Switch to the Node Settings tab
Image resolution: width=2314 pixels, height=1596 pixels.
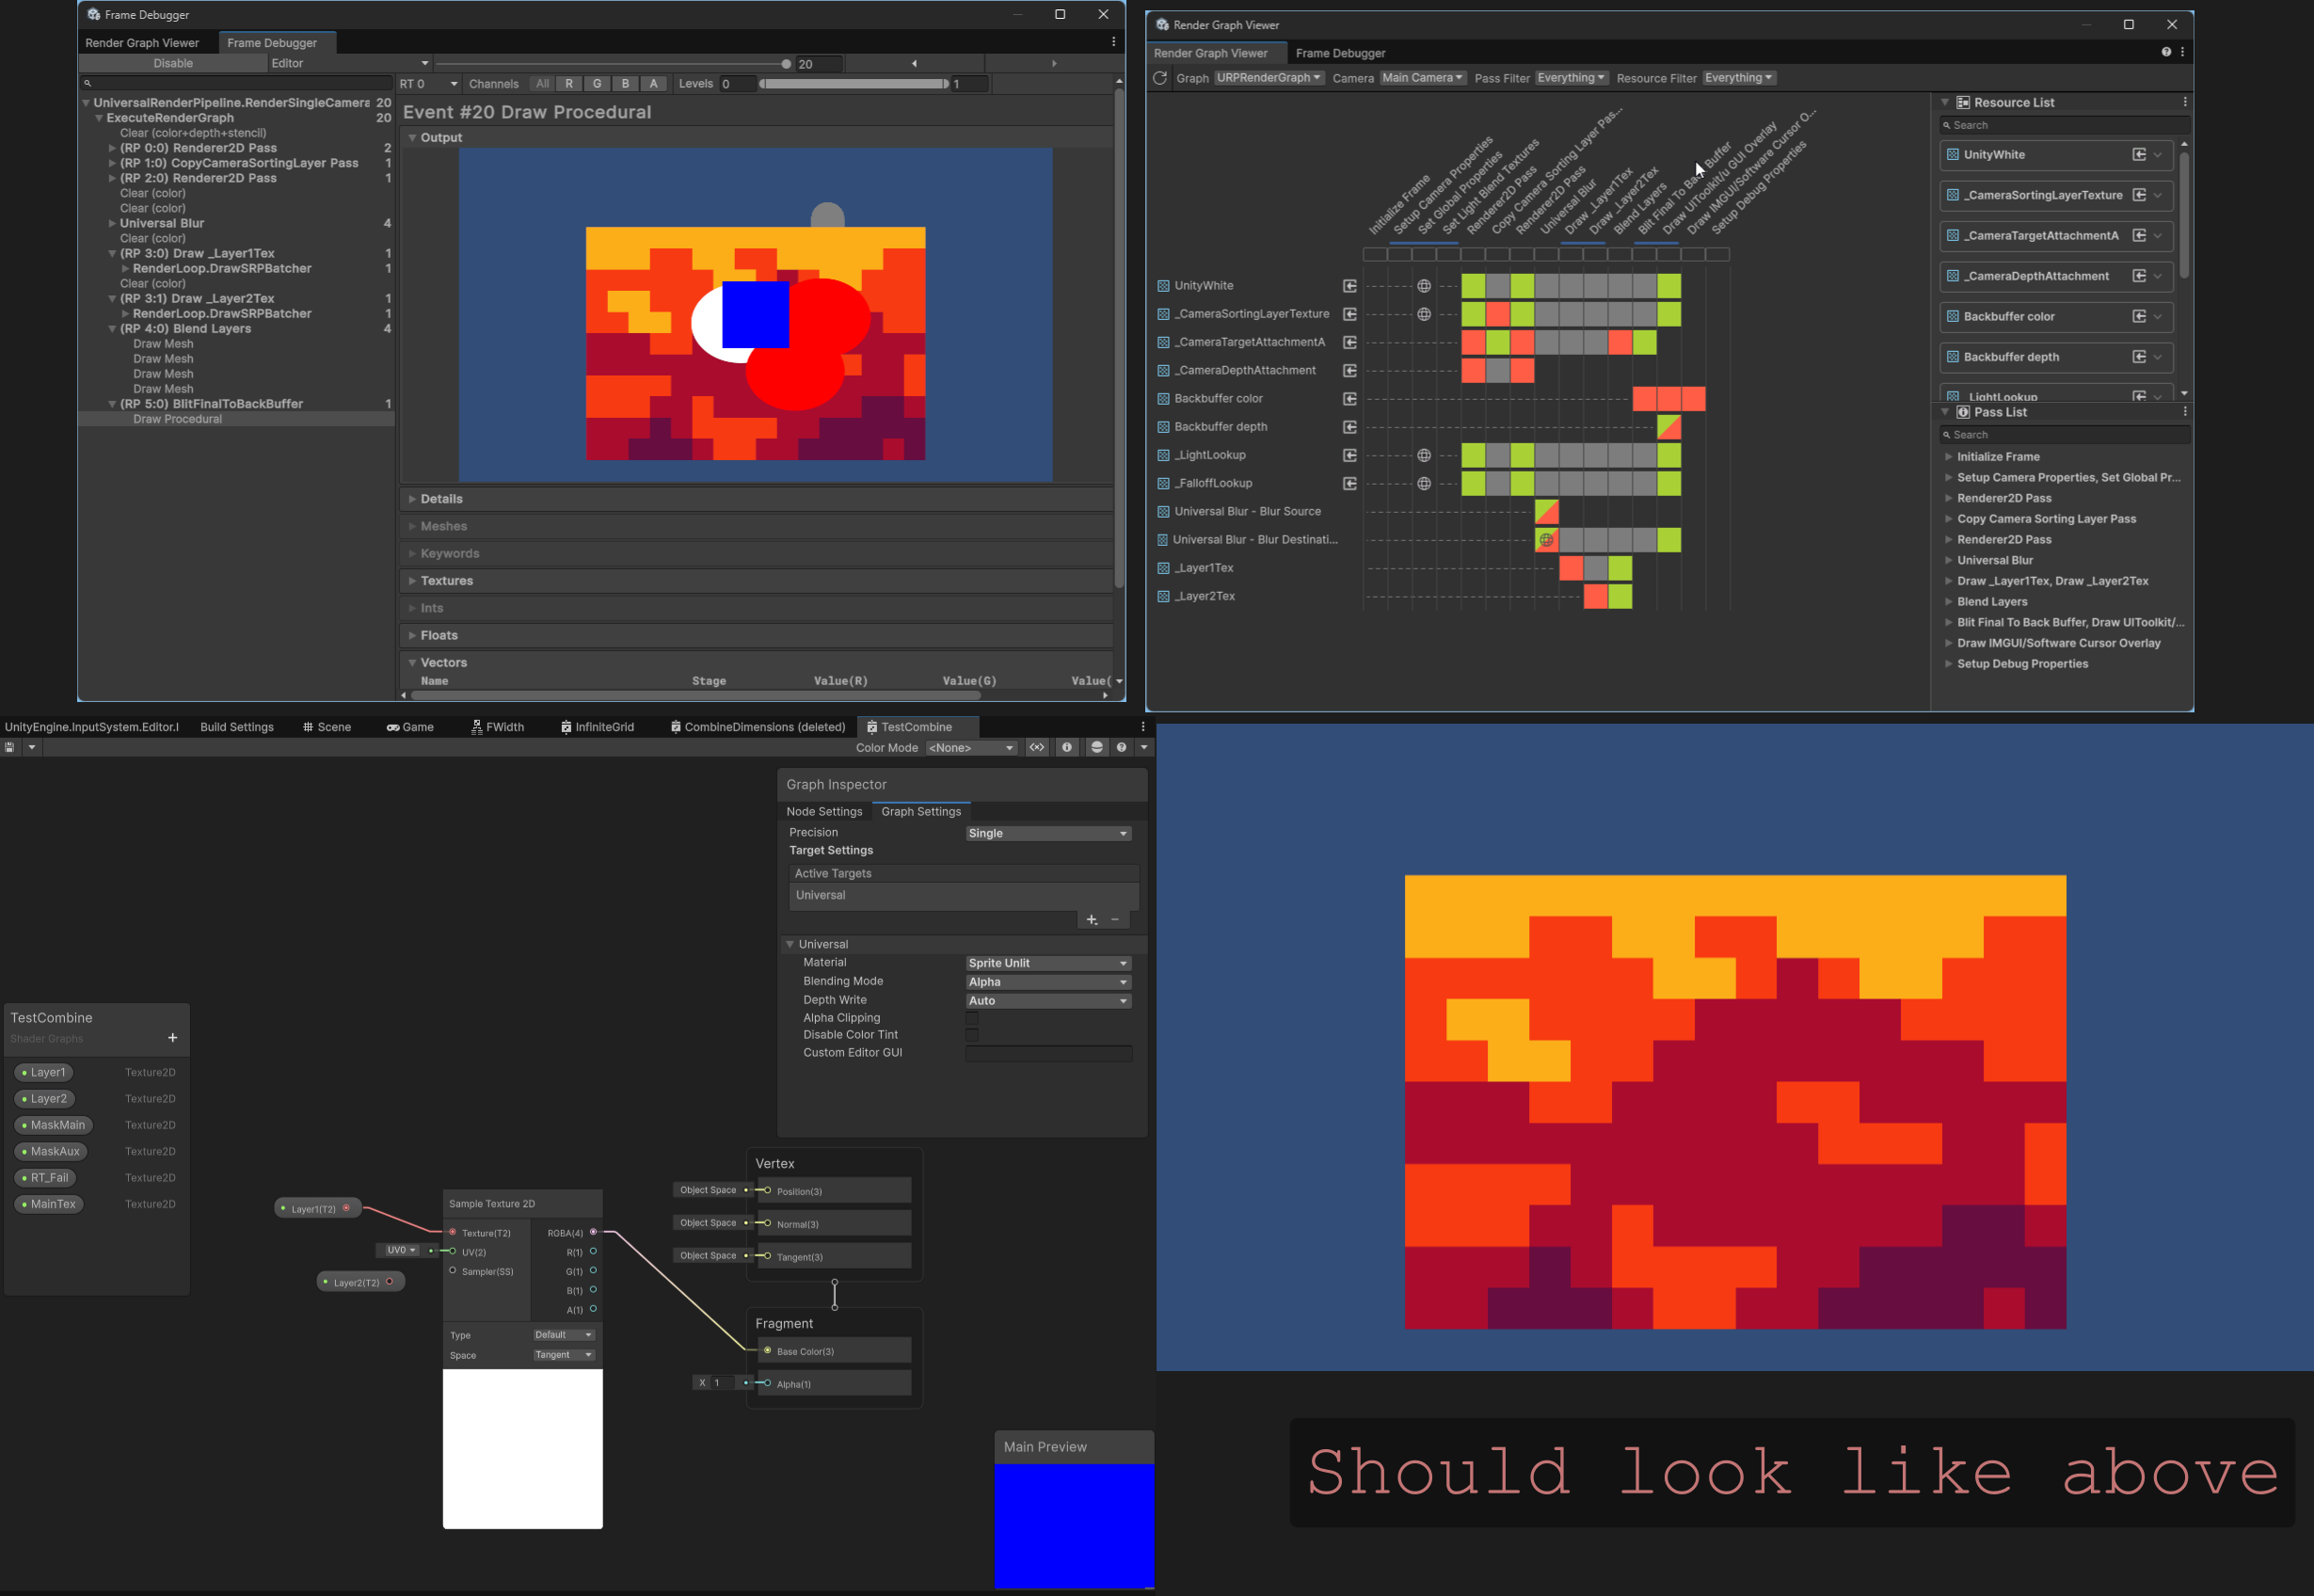coord(824,812)
